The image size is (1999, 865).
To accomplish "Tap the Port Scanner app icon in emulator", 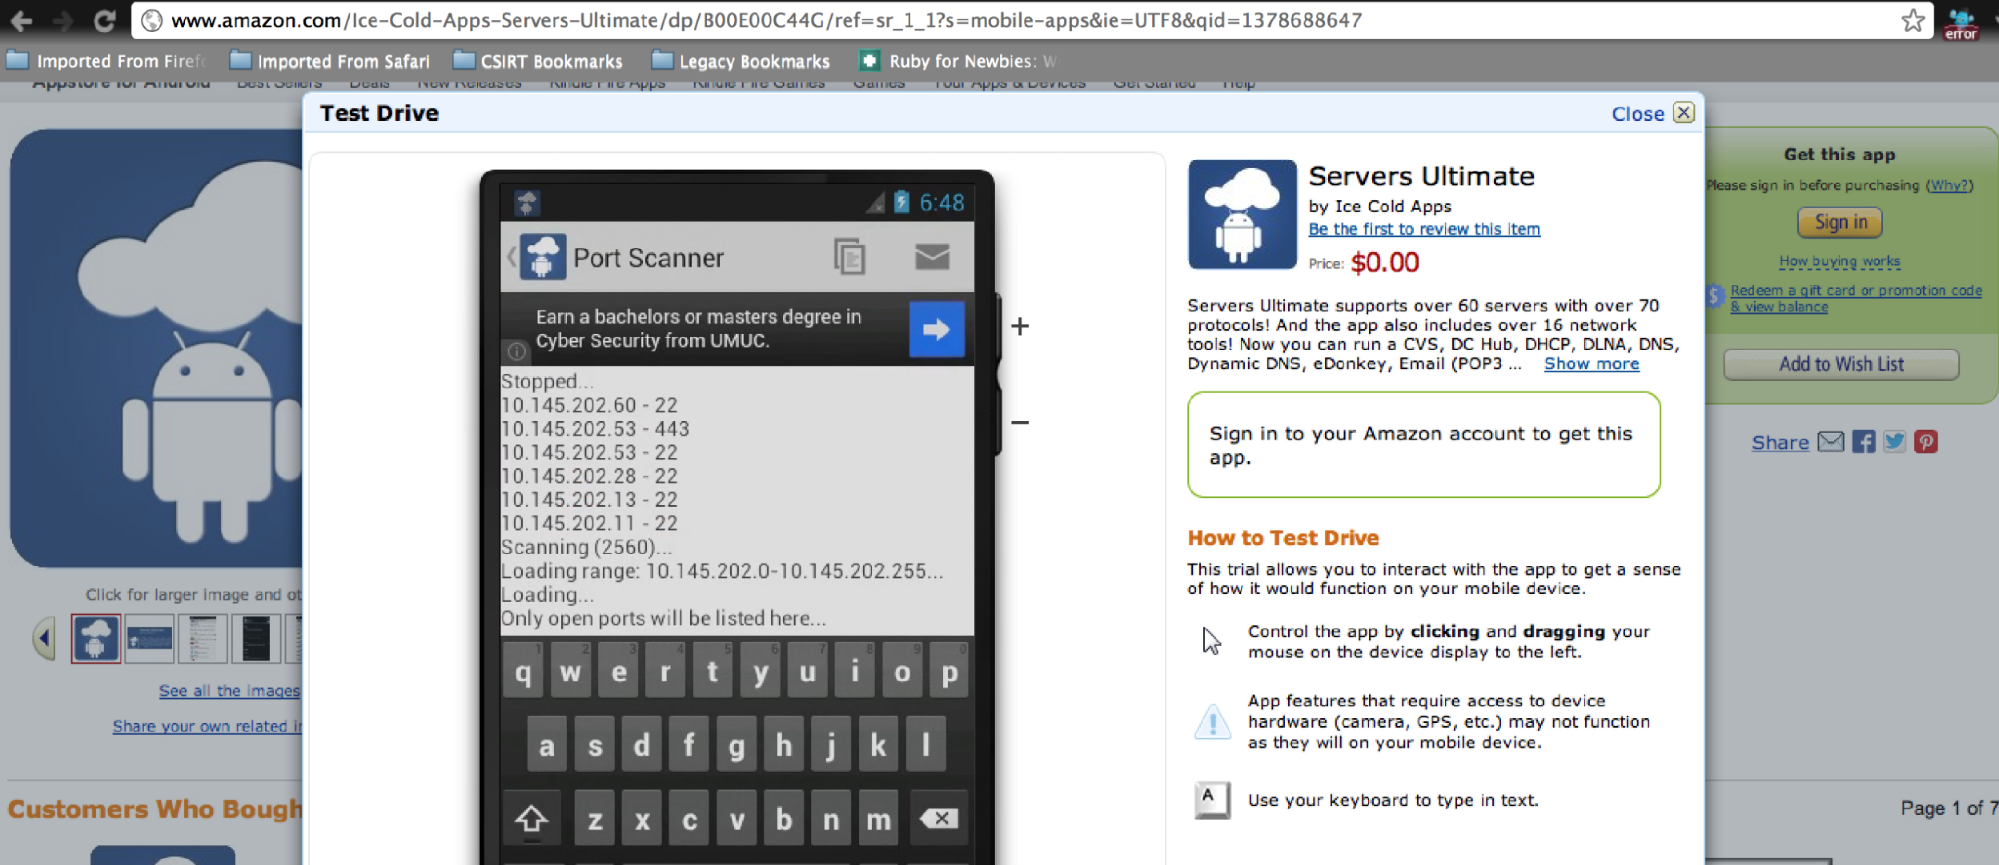I will click(543, 257).
